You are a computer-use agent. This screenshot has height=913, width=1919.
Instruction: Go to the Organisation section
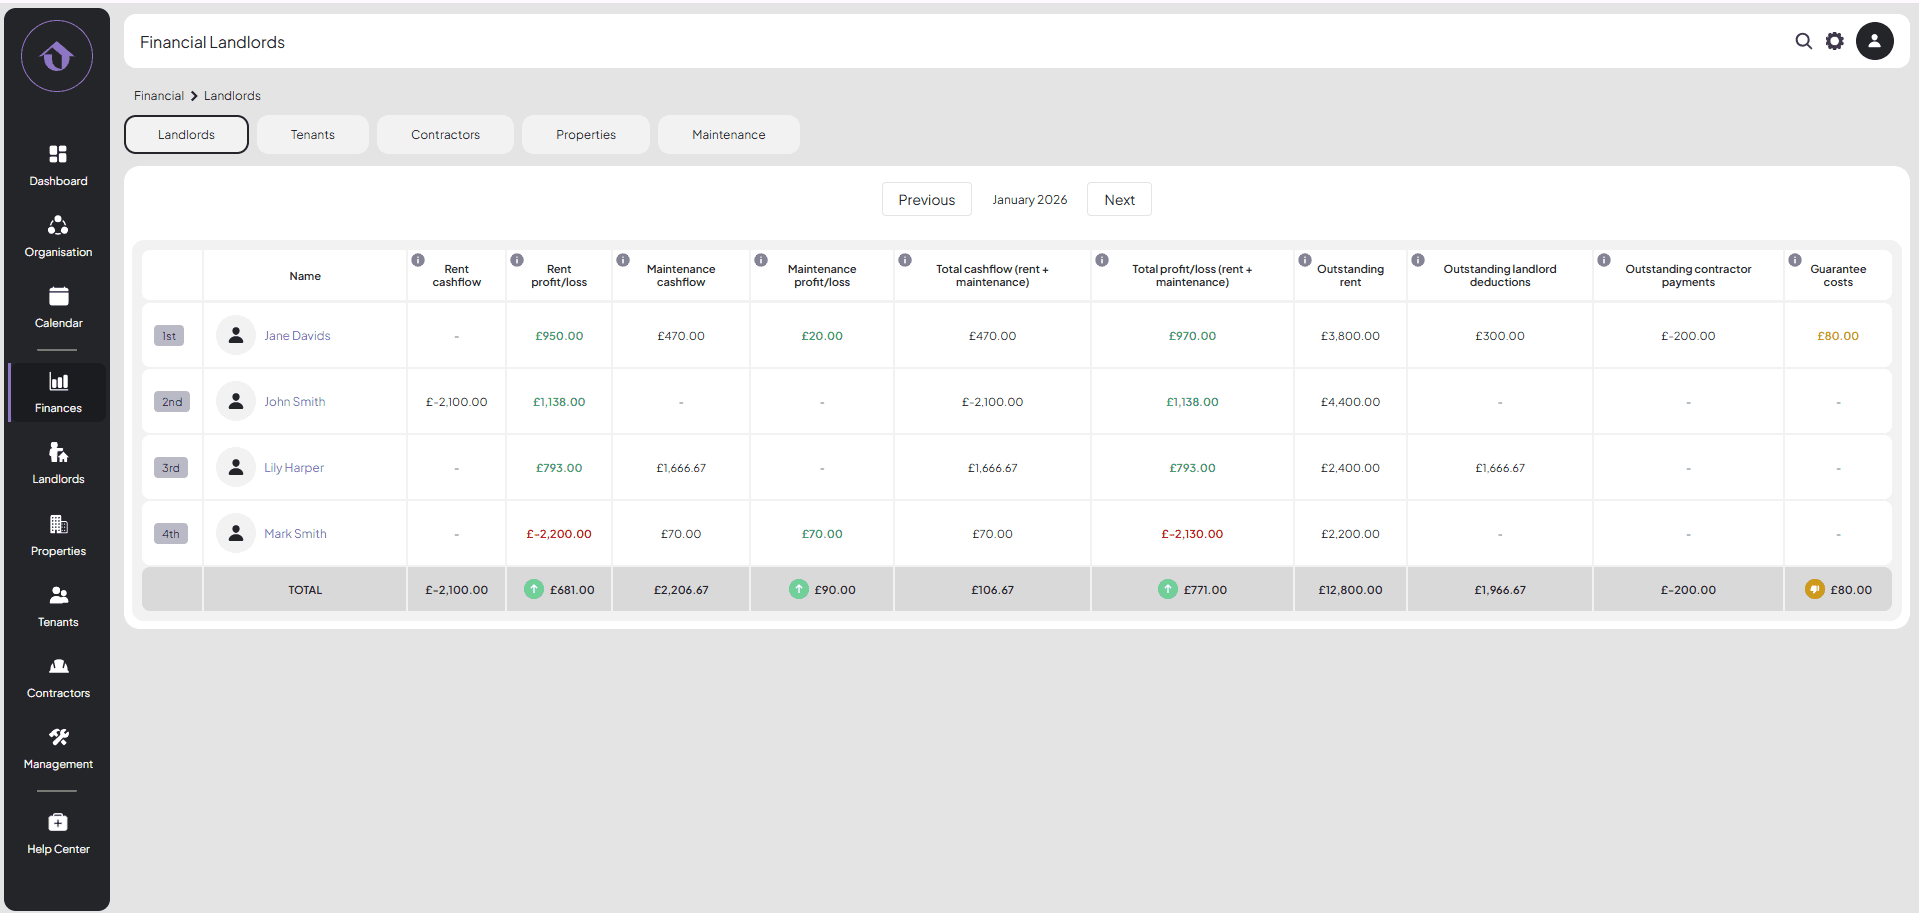[x=58, y=236]
